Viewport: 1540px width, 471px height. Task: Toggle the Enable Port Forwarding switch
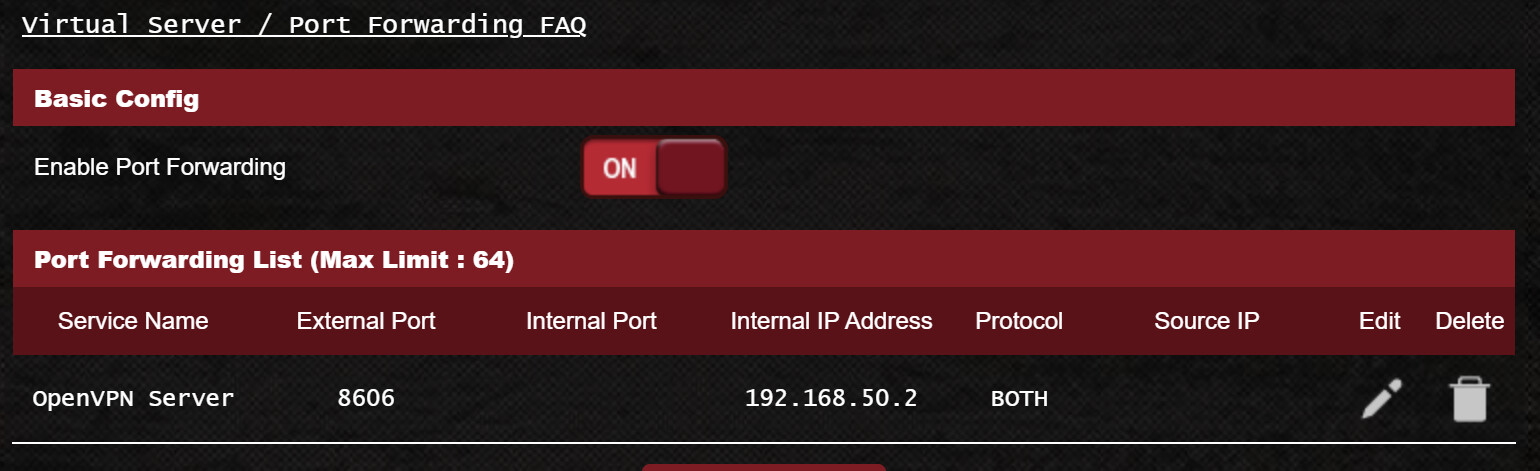click(x=653, y=167)
